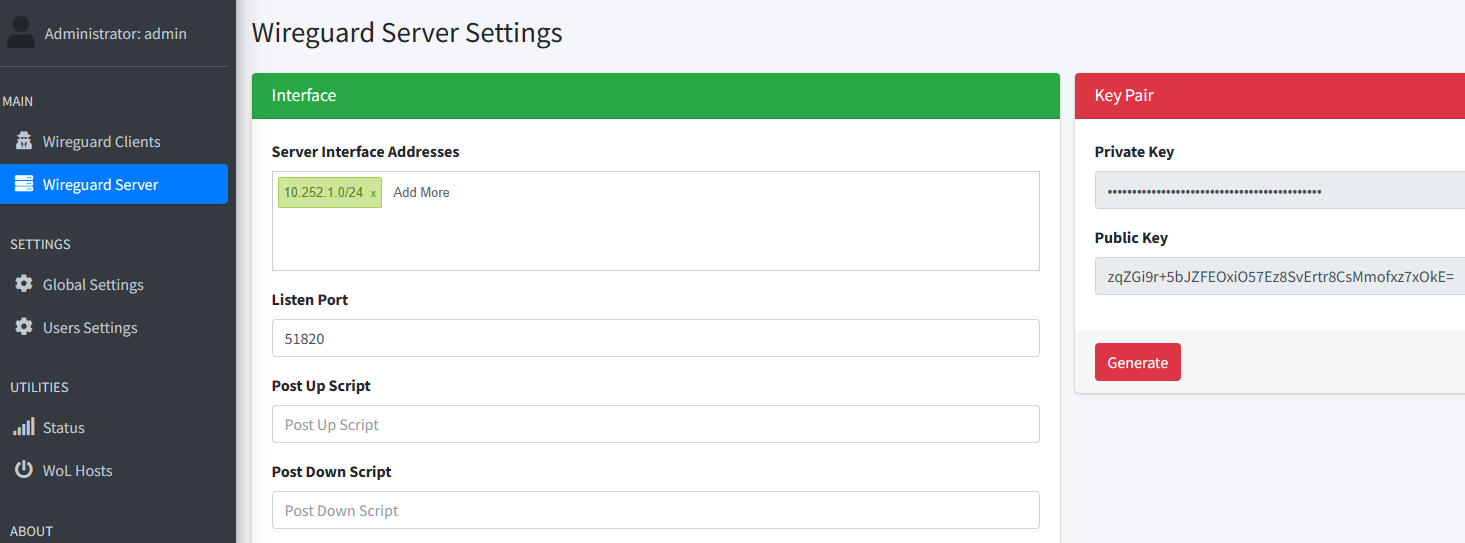This screenshot has width=1465, height=543.
Task: Click the Wireguard Server sidebar icon
Action: point(23,185)
